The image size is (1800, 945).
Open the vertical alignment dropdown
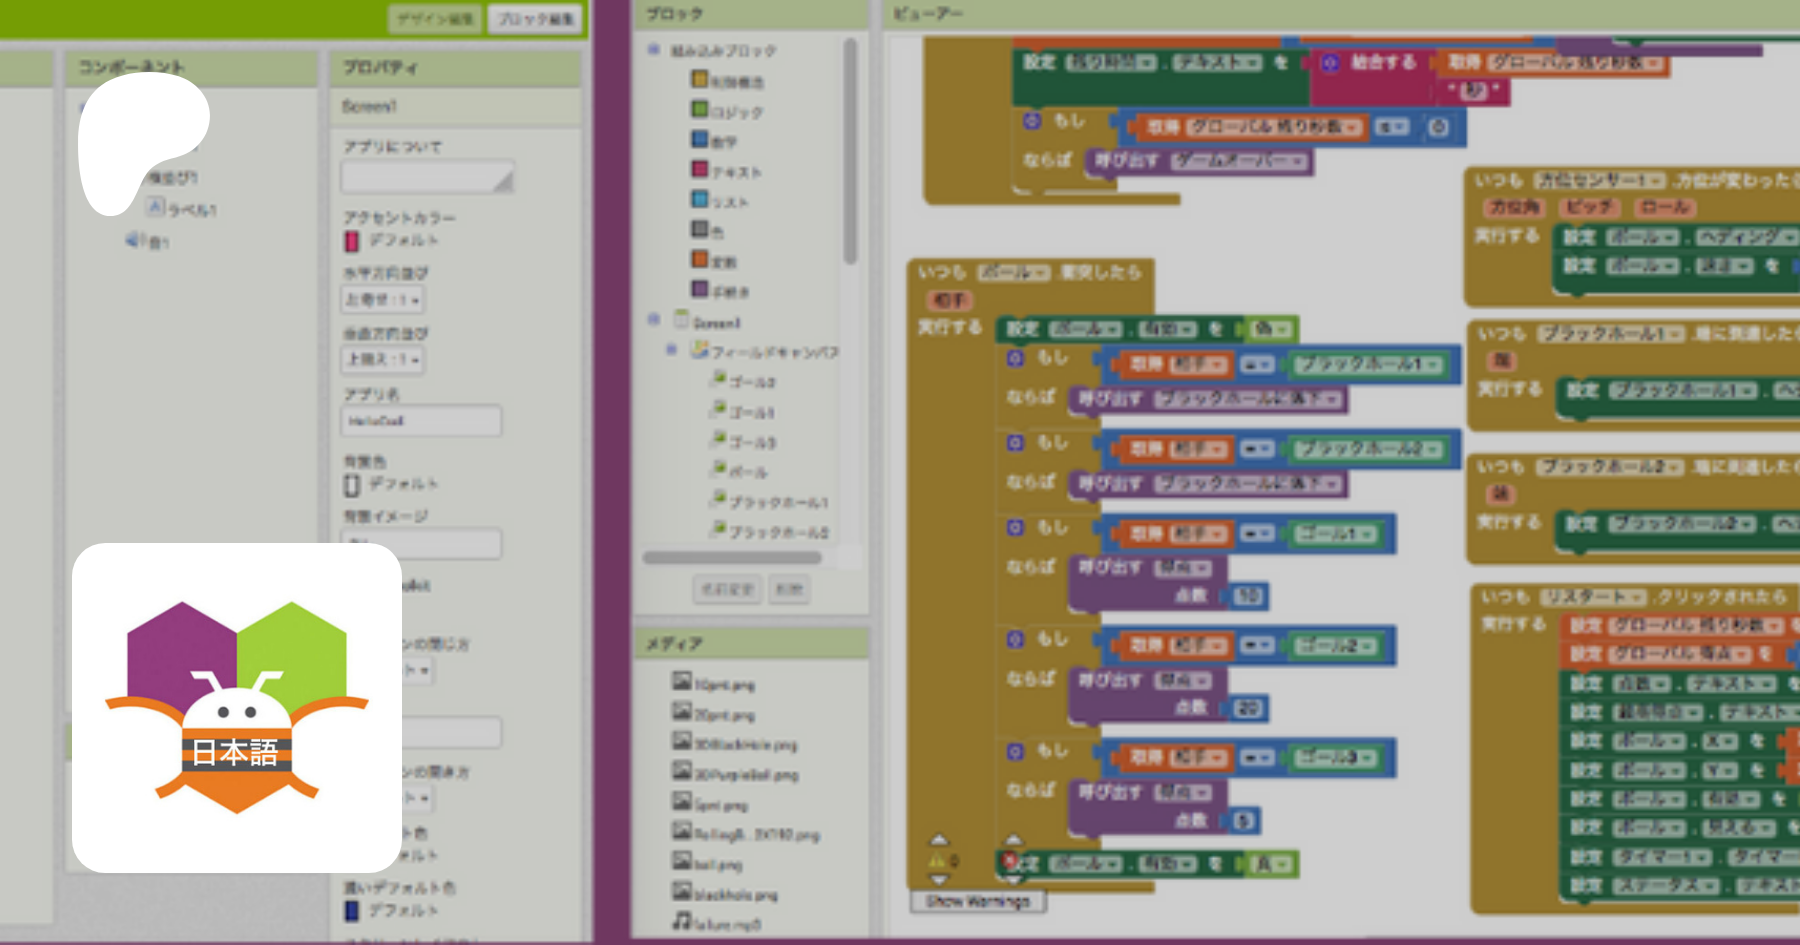pos(384,360)
